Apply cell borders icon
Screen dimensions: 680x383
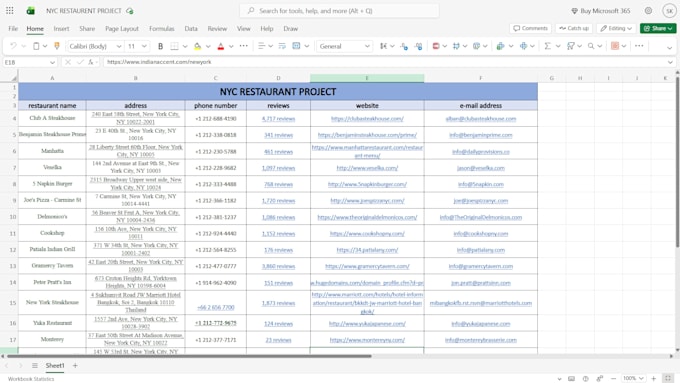click(174, 46)
